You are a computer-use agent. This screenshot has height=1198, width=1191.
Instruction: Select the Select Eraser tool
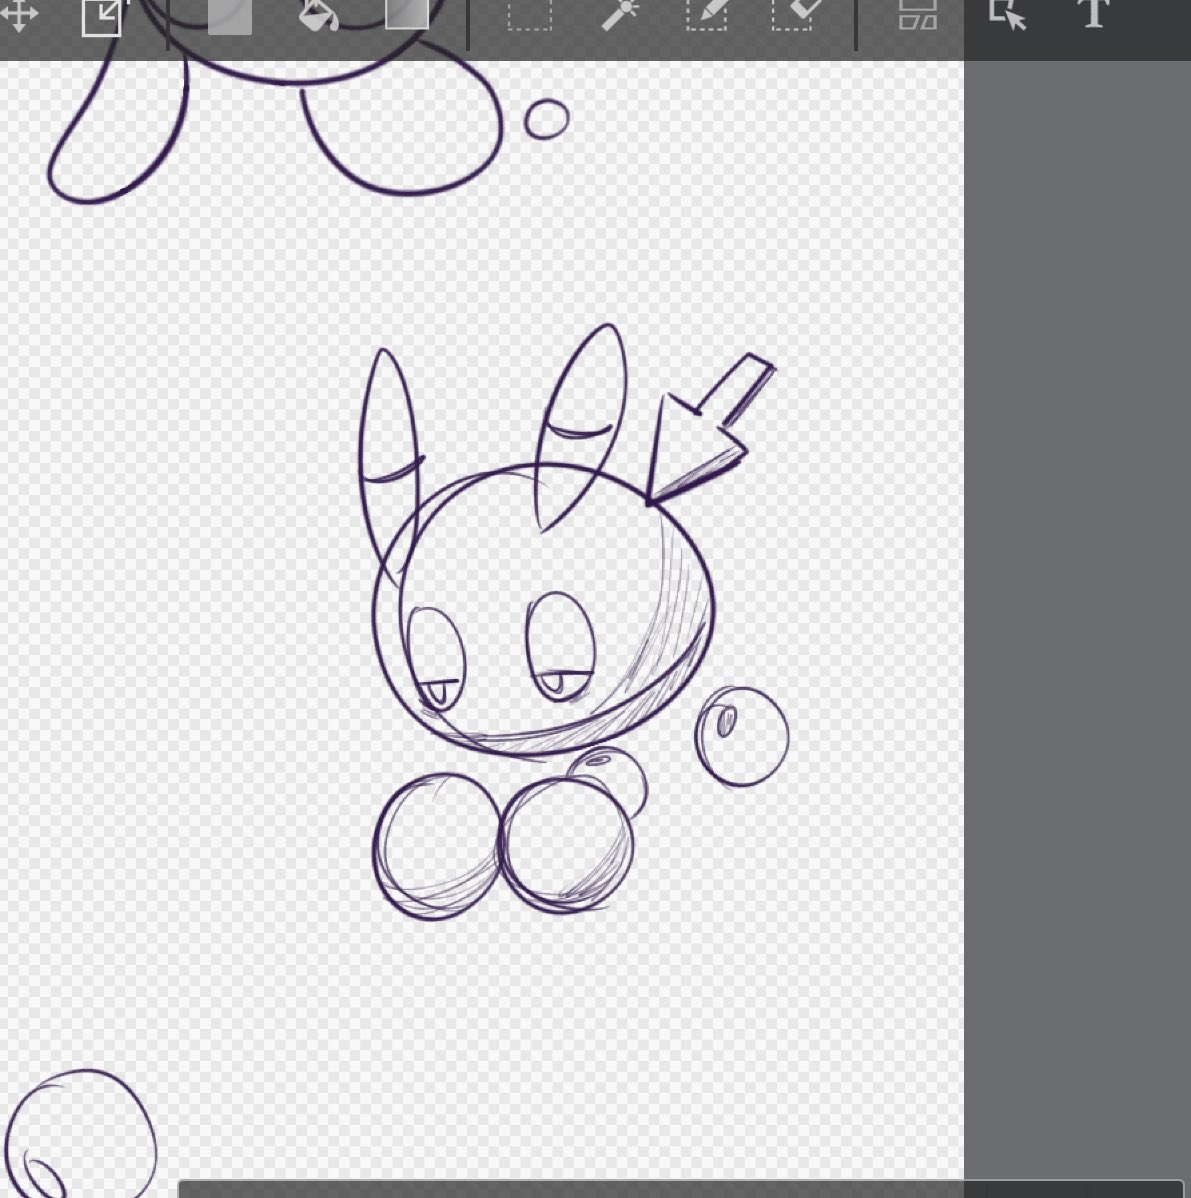tap(795, 15)
